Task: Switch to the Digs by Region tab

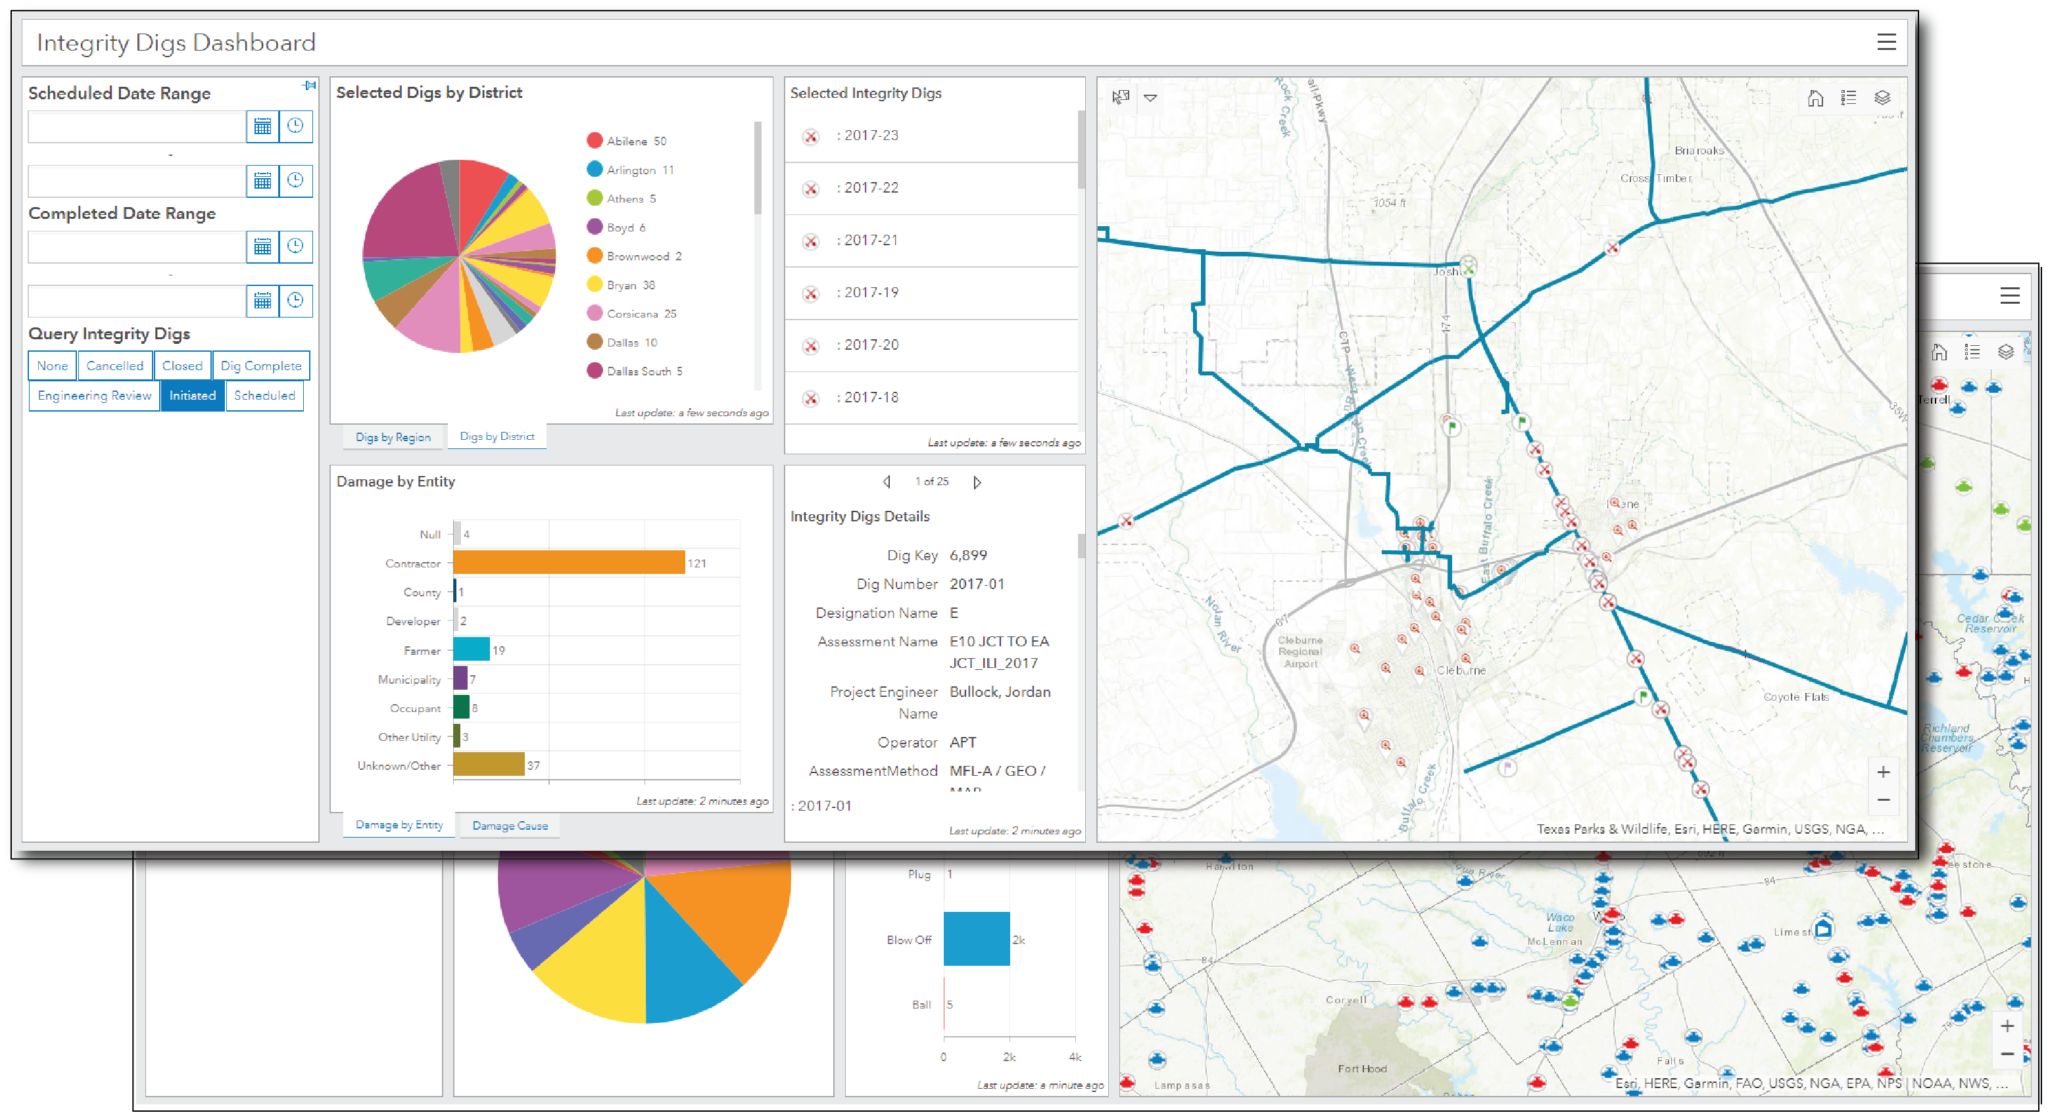Action: (x=393, y=438)
